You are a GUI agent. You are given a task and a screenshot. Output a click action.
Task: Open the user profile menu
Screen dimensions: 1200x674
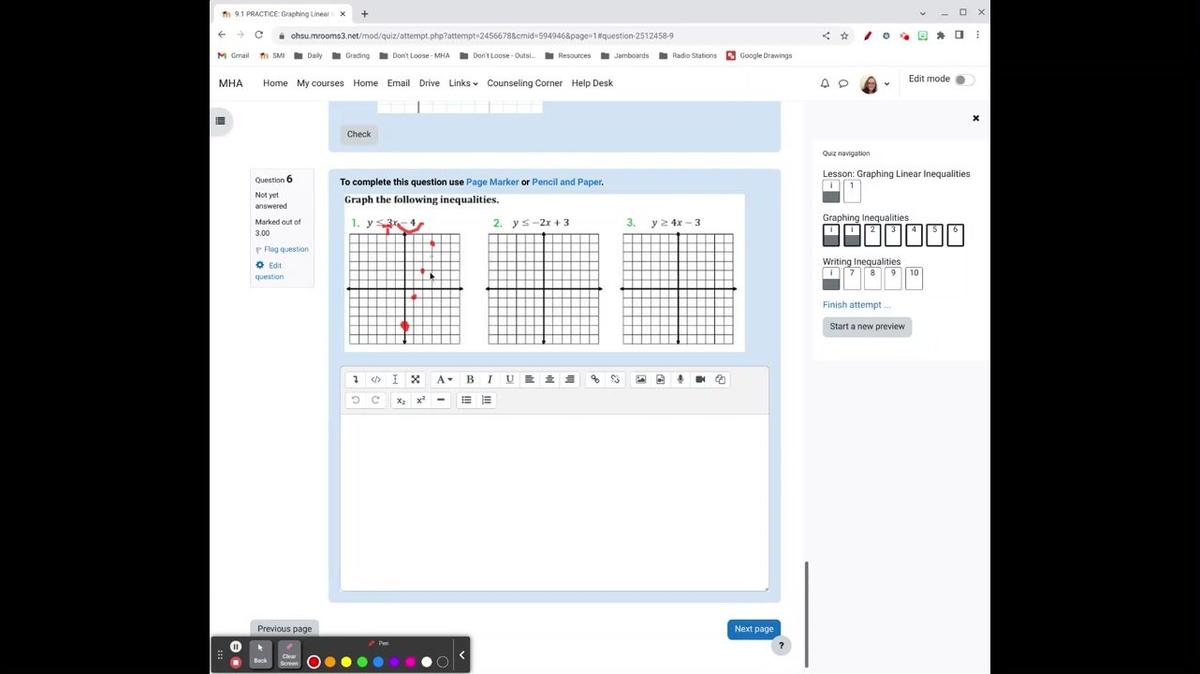[873, 84]
